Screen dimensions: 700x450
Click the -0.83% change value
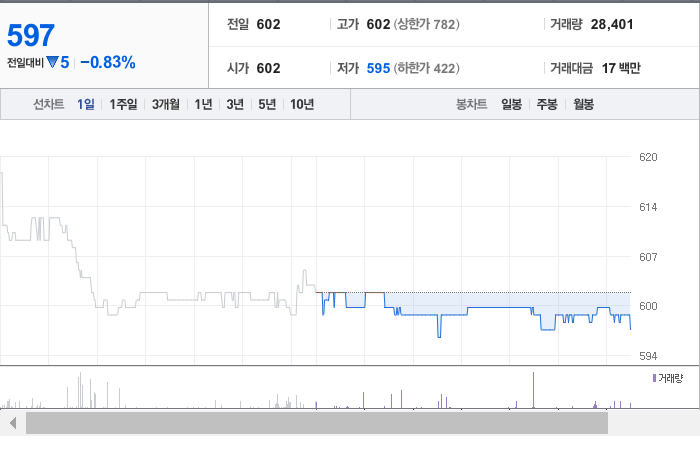pos(108,62)
